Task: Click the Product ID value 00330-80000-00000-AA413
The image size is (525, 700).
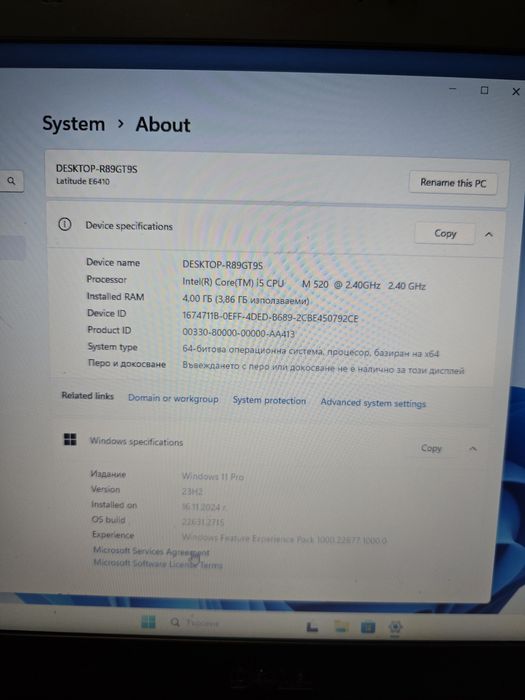Action: (x=238, y=333)
